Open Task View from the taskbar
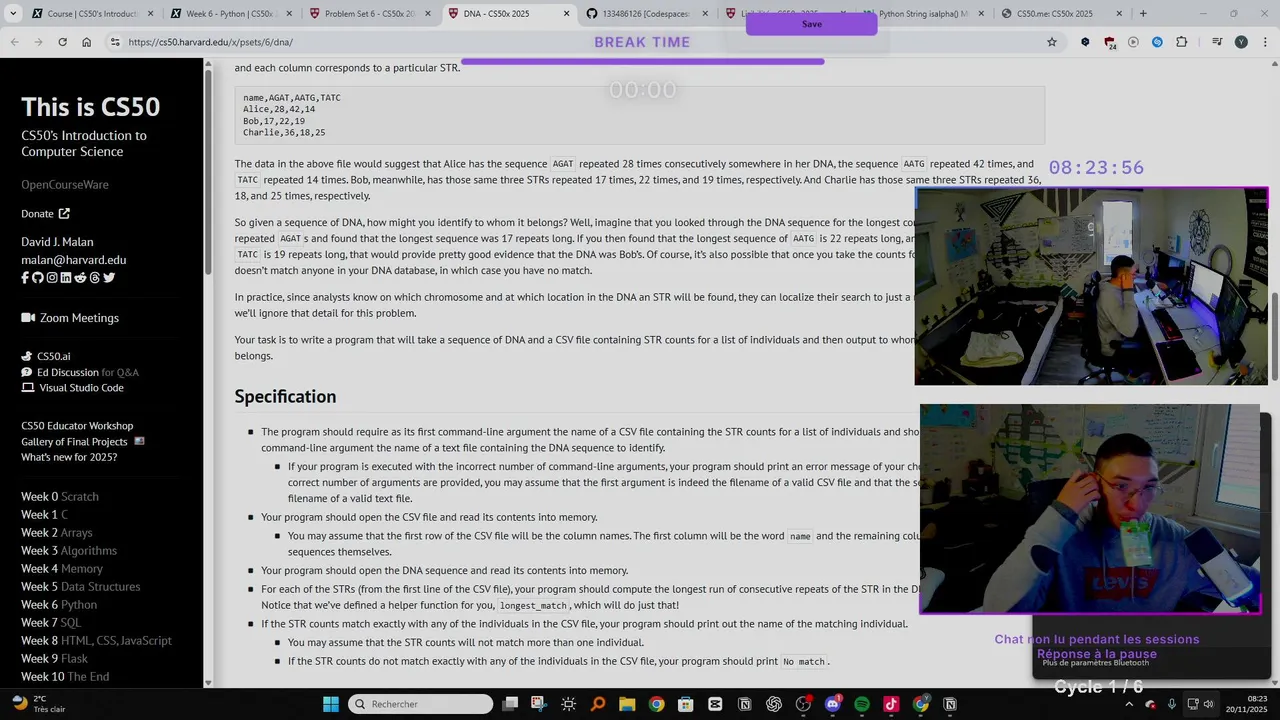This screenshot has width=1280, height=720. (511, 704)
